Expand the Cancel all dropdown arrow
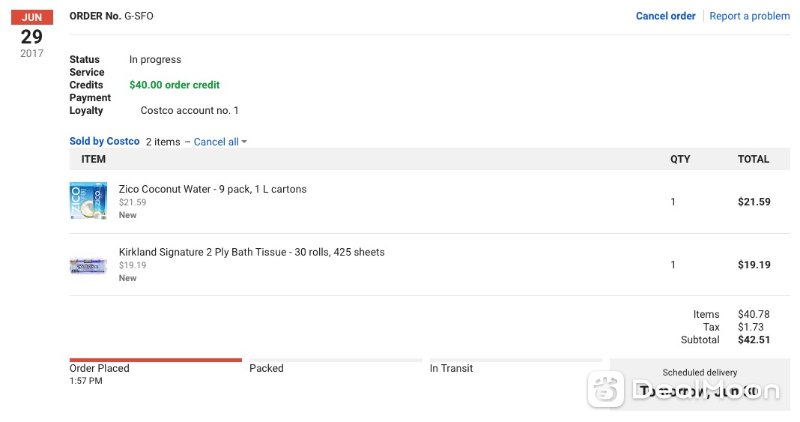The height and width of the screenshot is (422, 800). click(x=244, y=142)
